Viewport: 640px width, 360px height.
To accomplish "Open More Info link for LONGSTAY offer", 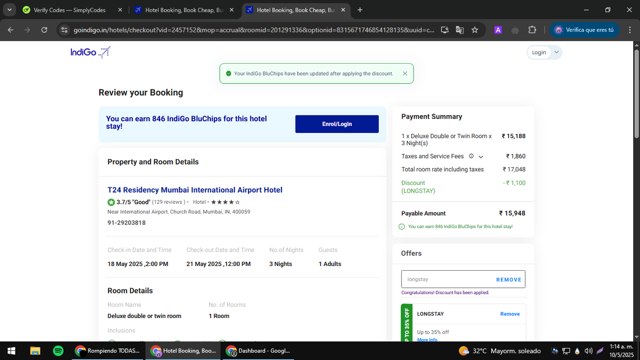I will click(427, 340).
